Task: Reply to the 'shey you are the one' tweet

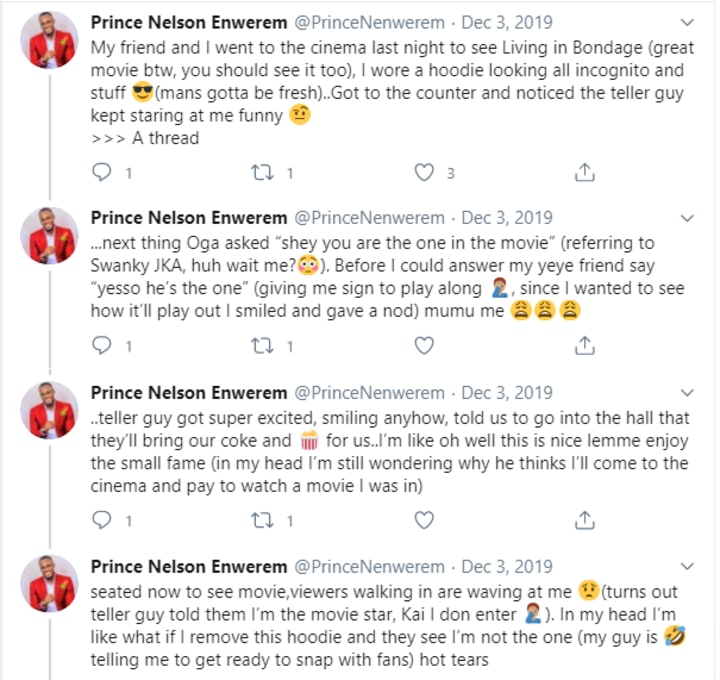Action: (x=101, y=345)
